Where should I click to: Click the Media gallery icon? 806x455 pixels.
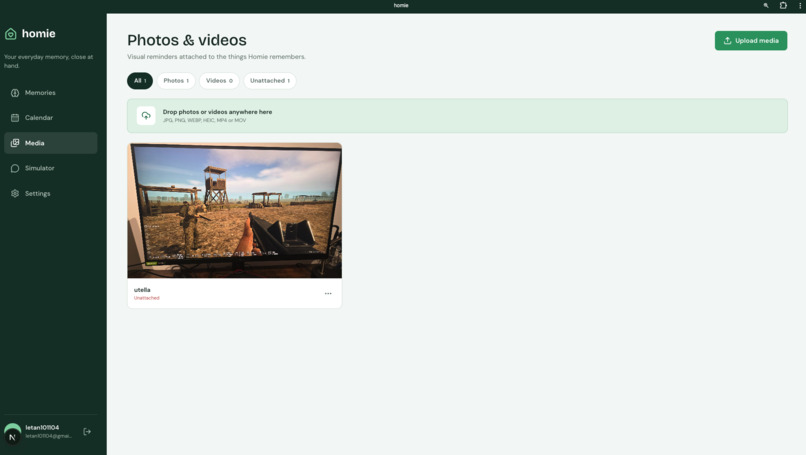pyautogui.click(x=15, y=143)
